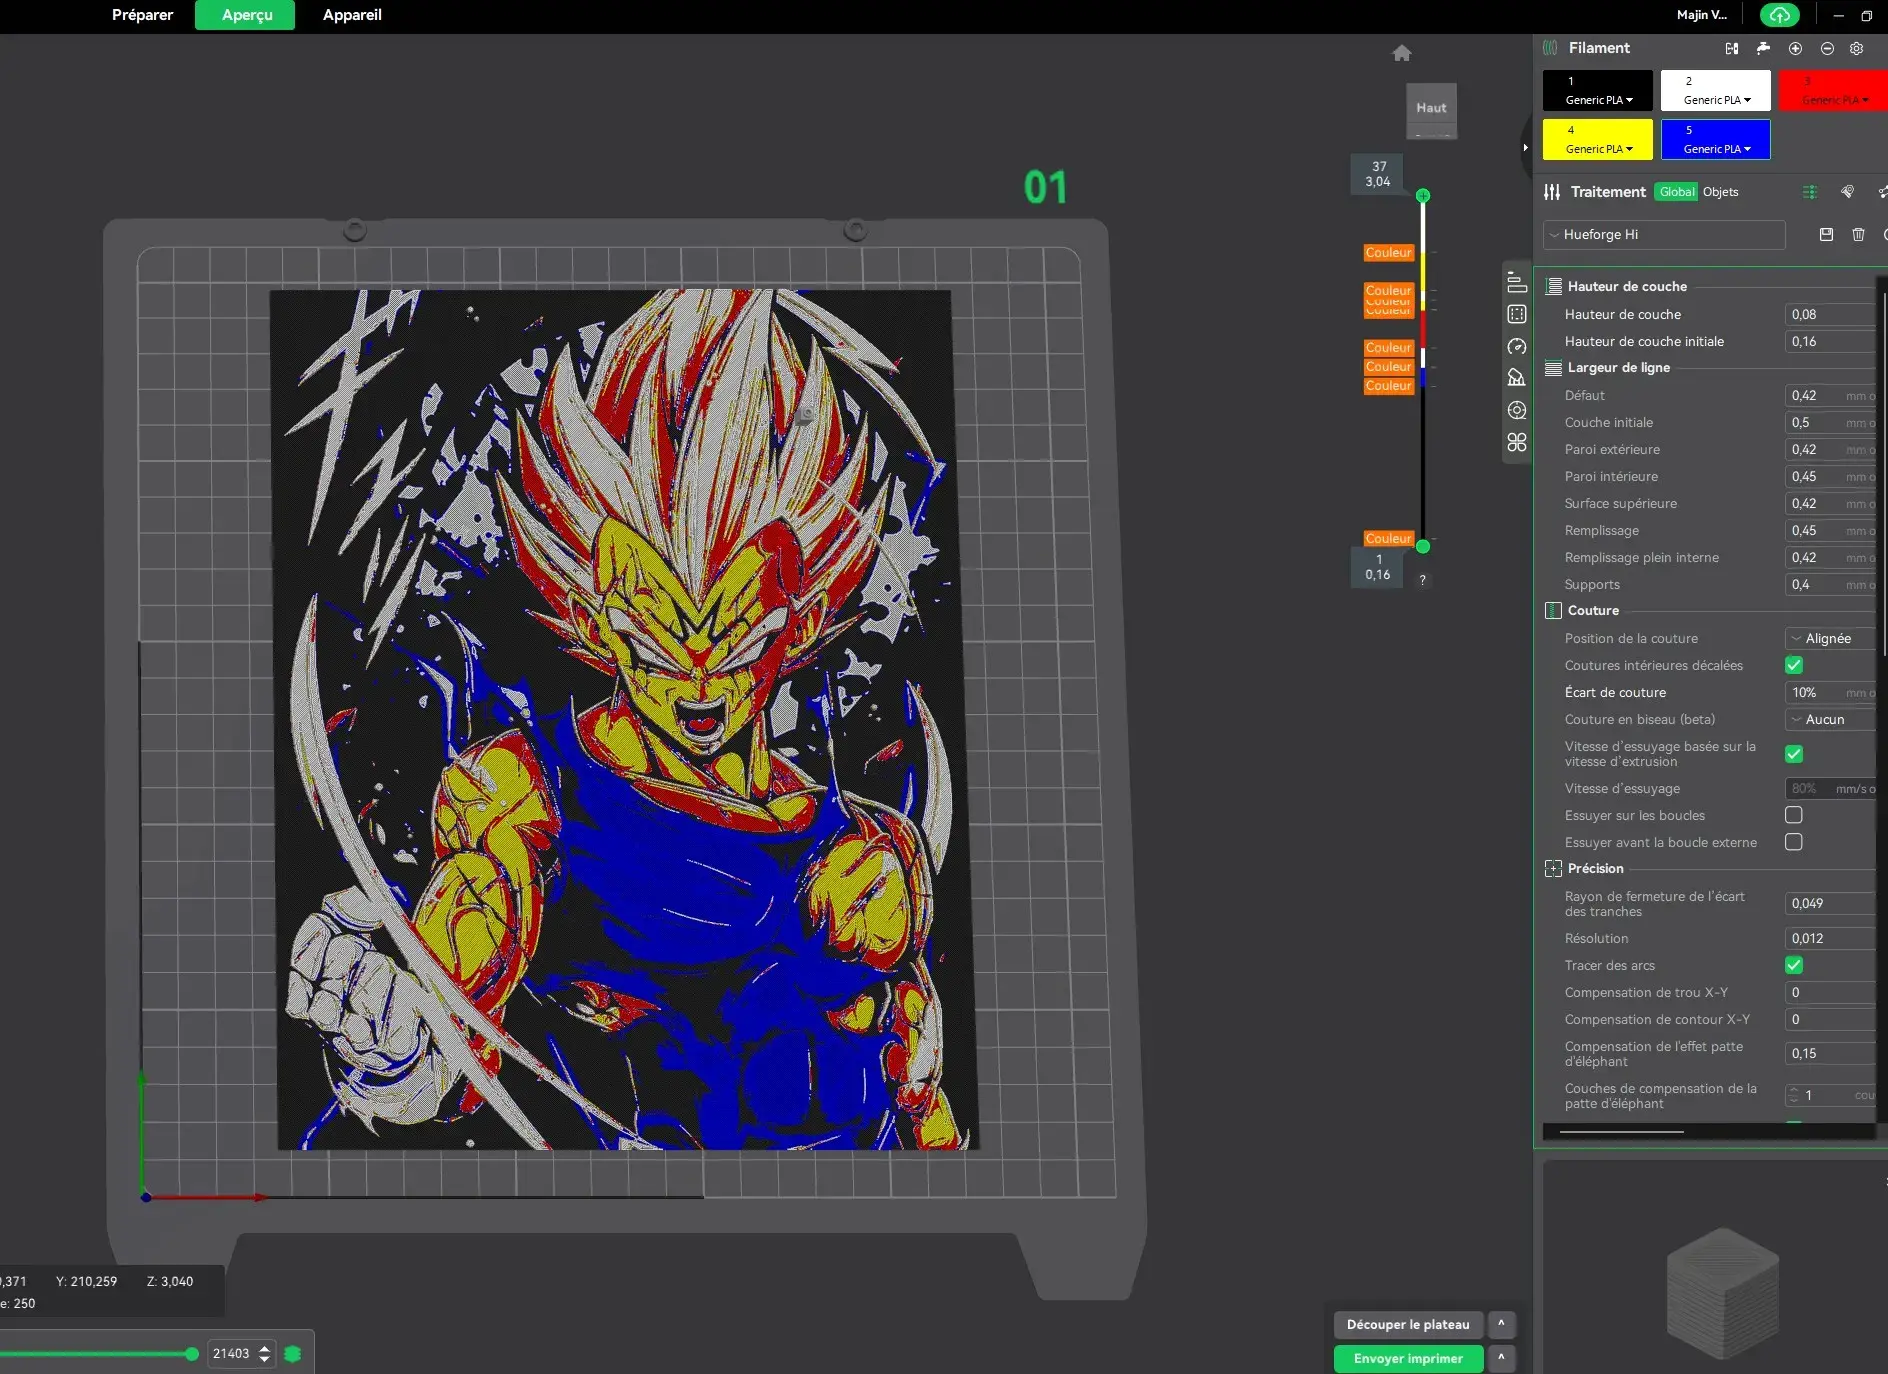Remove a filament with the minus icon
This screenshot has width=1888, height=1374.
click(x=1827, y=48)
